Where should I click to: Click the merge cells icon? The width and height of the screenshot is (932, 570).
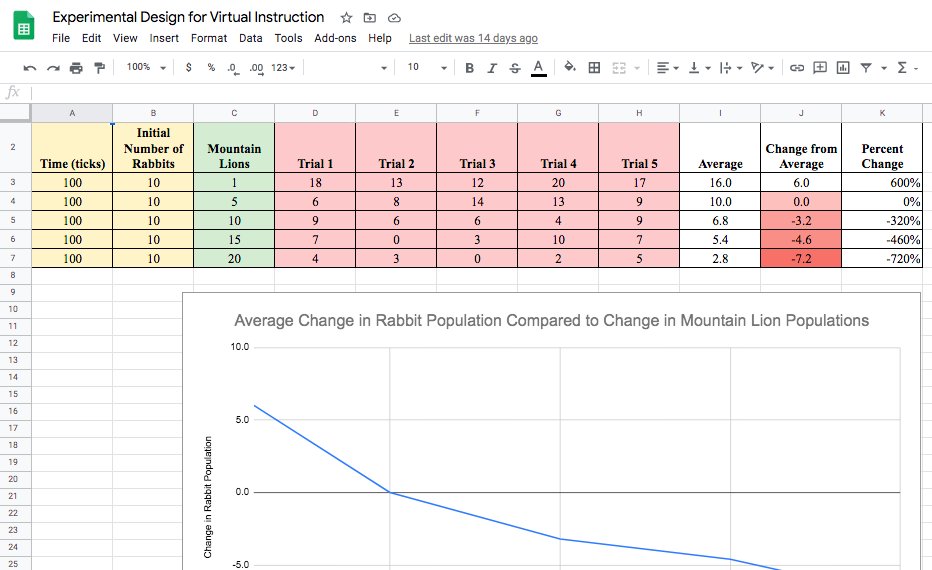click(x=619, y=68)
